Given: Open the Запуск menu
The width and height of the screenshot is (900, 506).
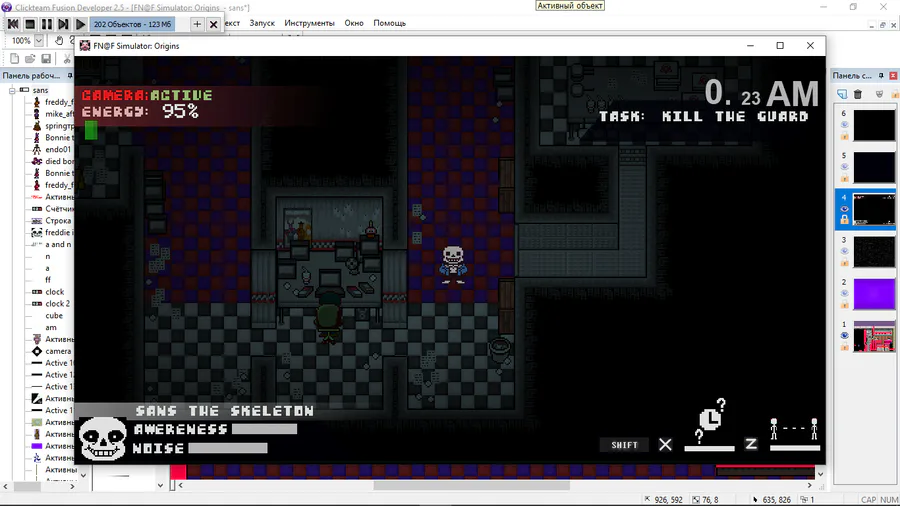Looking at the screenshot, I should (x=262, y=23).
